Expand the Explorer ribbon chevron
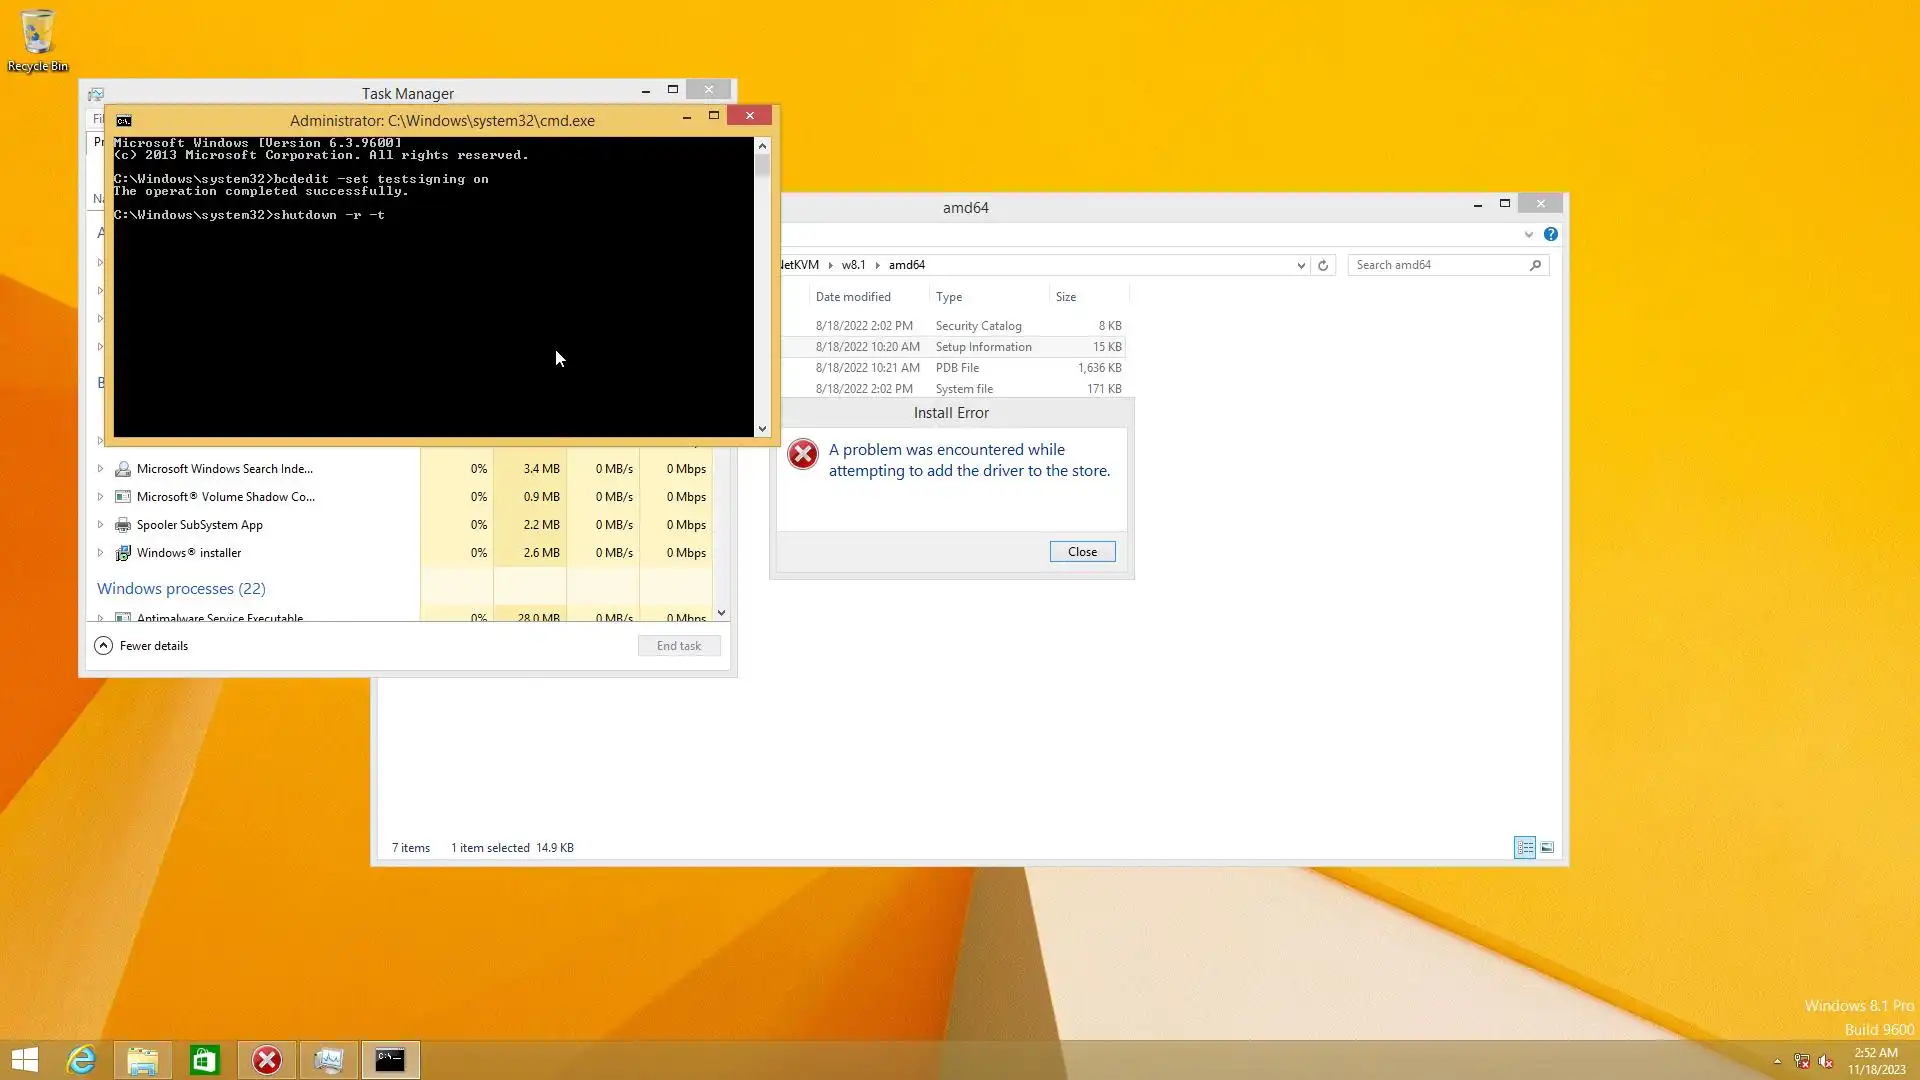1920x1080 pixels. tap(1528, 235)
